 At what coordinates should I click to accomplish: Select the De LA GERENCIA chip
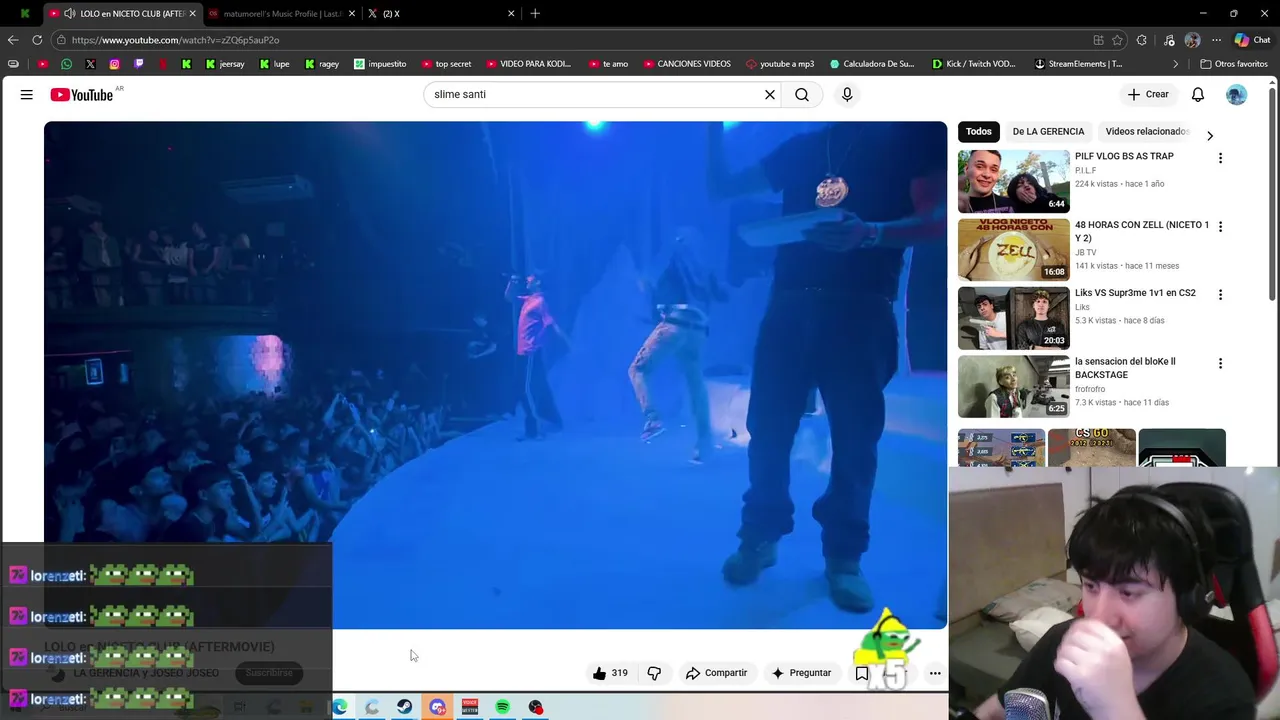(1048, 131)
